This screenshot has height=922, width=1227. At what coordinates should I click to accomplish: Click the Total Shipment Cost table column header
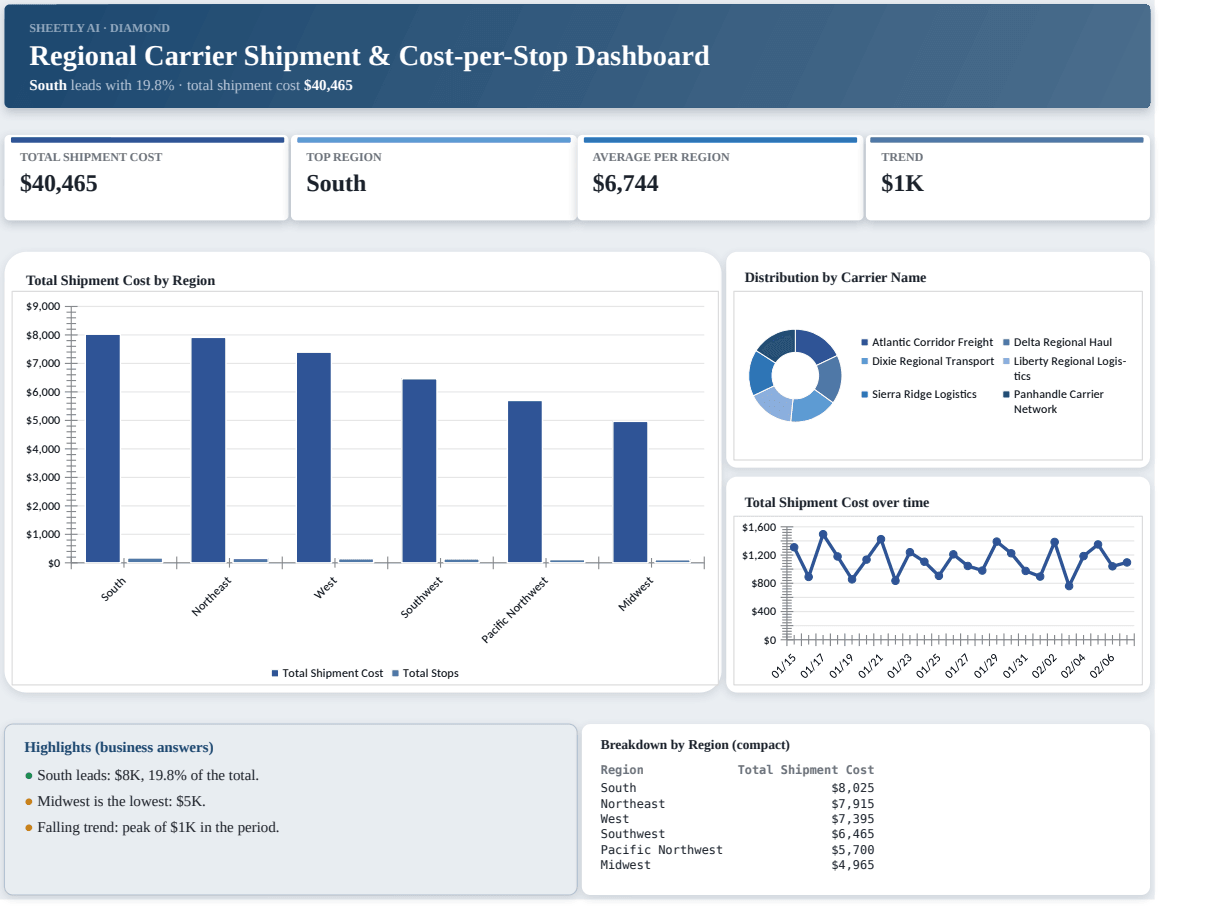point(806,770)
